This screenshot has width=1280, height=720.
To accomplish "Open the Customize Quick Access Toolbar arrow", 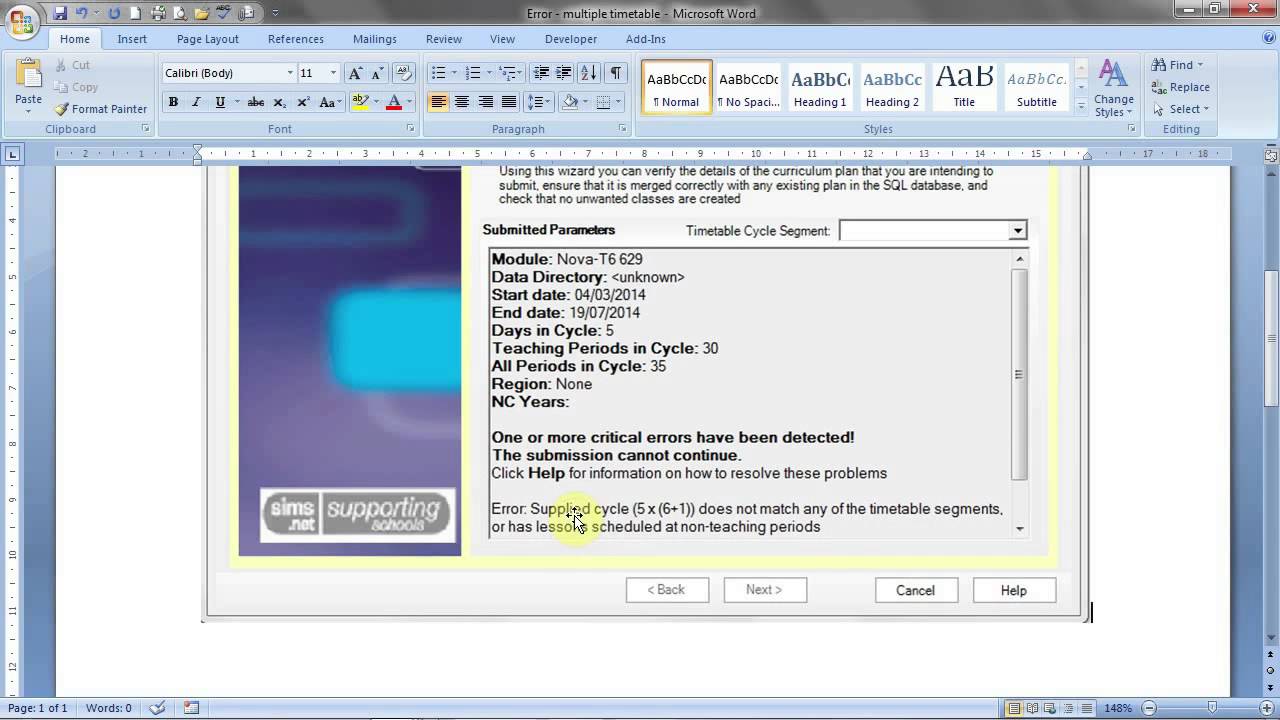I will click(x=276, y=13).
